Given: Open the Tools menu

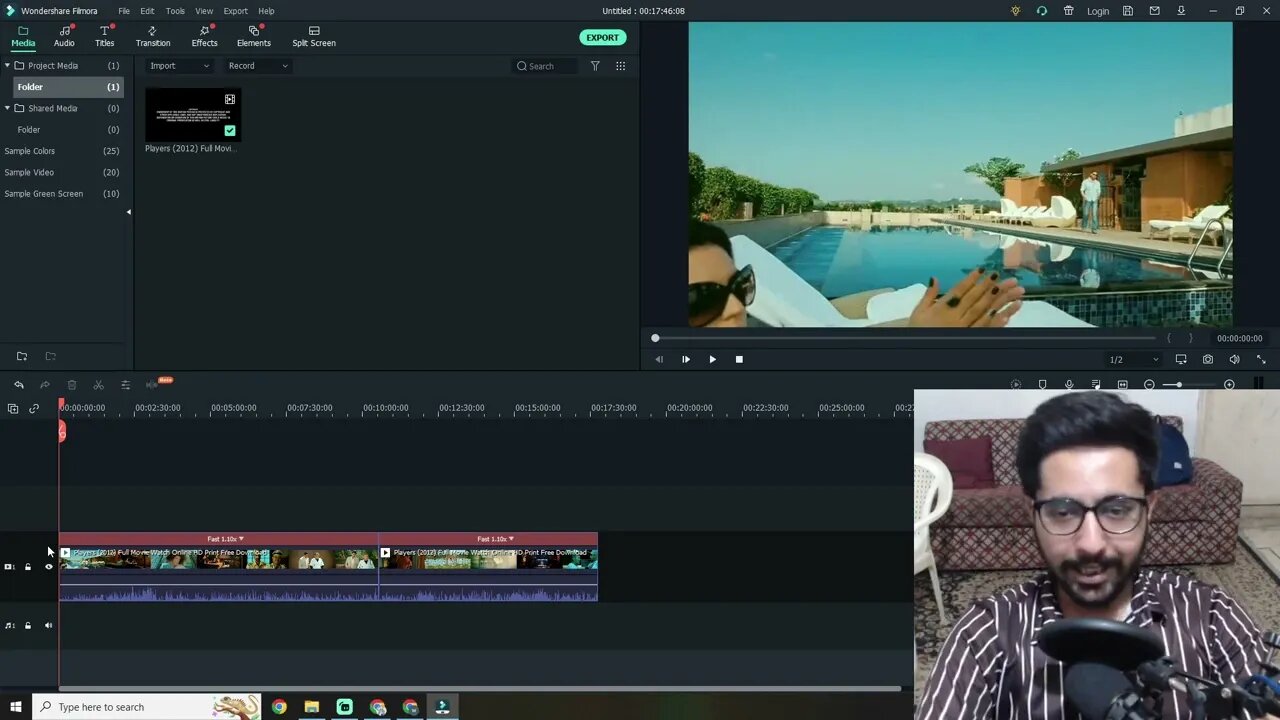Looking at the screenshot, I should 175,11.
